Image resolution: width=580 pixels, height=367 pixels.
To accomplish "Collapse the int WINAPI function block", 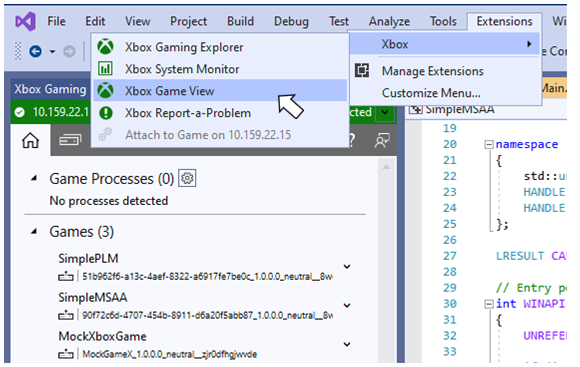I will [x=489, y=304].
